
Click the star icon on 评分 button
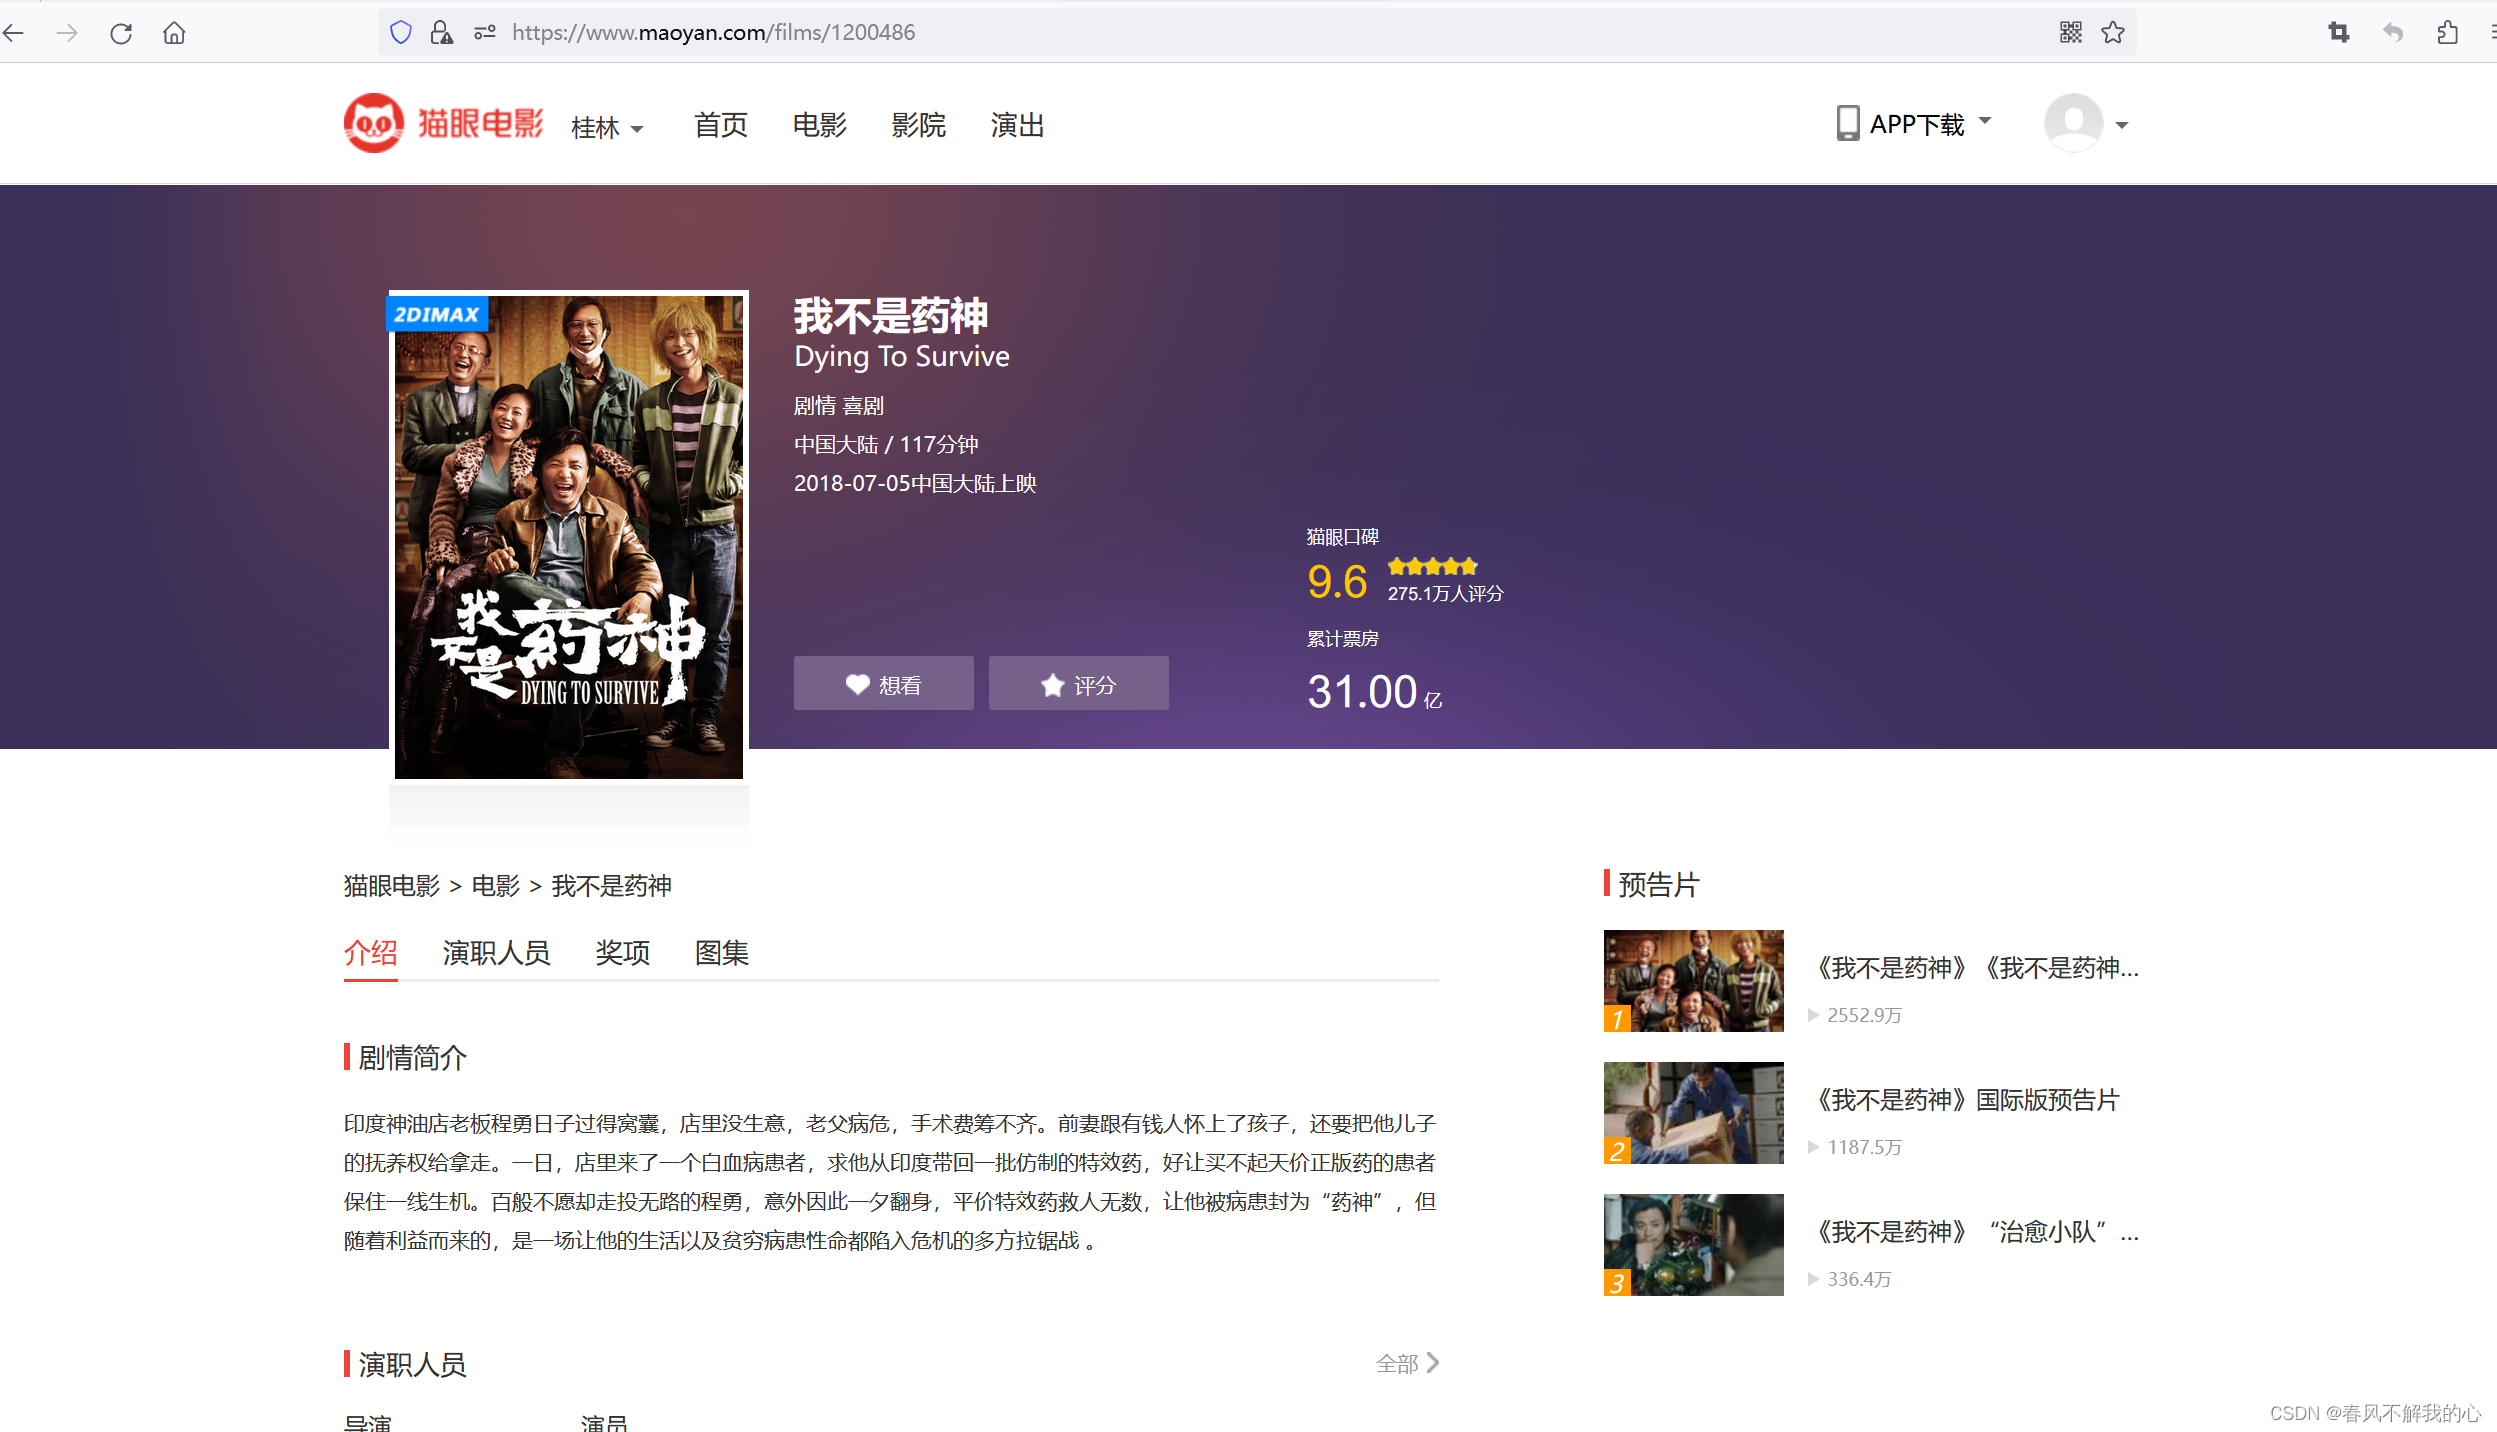coord(1052,684)
